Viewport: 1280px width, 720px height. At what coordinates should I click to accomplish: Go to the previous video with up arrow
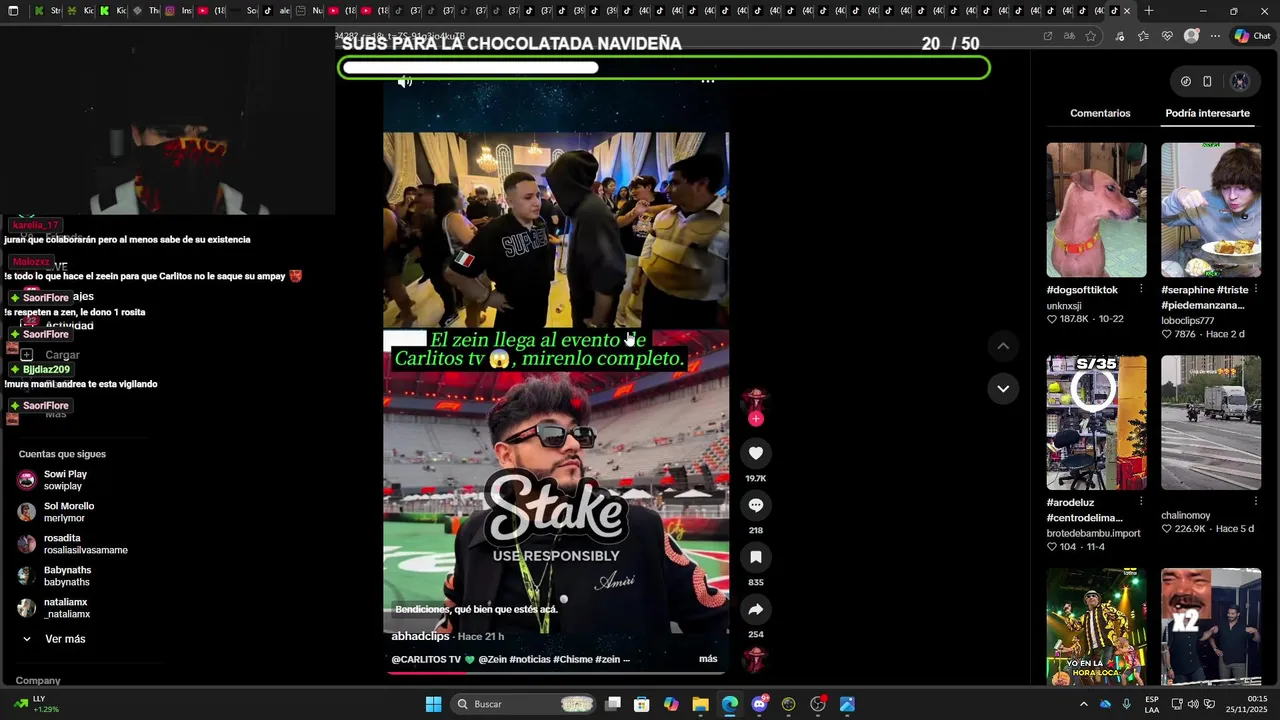click(1003, 346)
